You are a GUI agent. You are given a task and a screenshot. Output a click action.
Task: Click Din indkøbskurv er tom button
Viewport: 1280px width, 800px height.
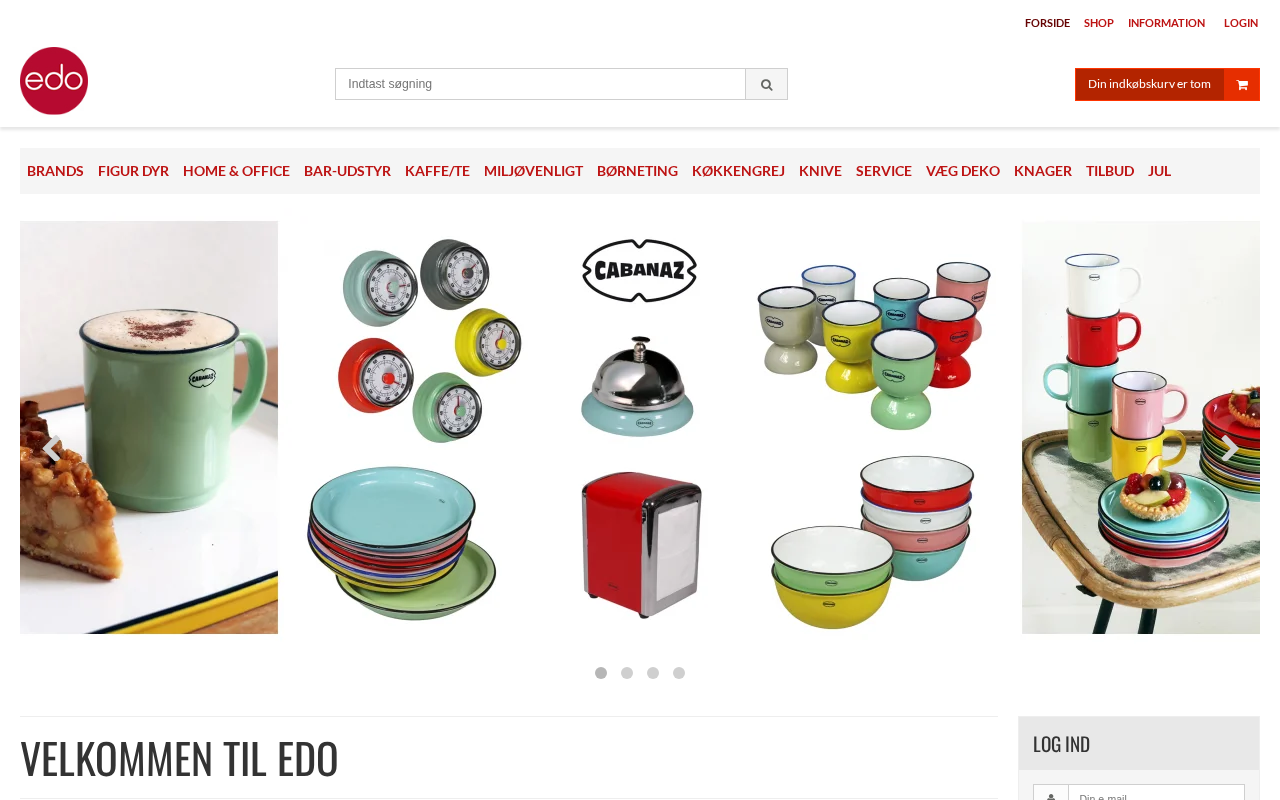[1149, 84]
